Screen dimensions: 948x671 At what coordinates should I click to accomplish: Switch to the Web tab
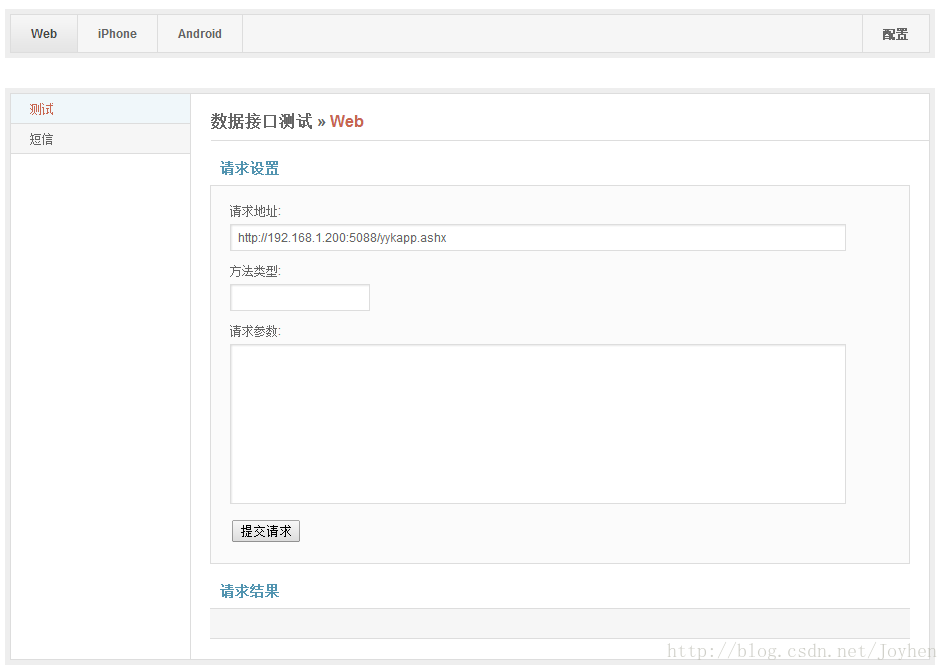[x=44, y=34]
